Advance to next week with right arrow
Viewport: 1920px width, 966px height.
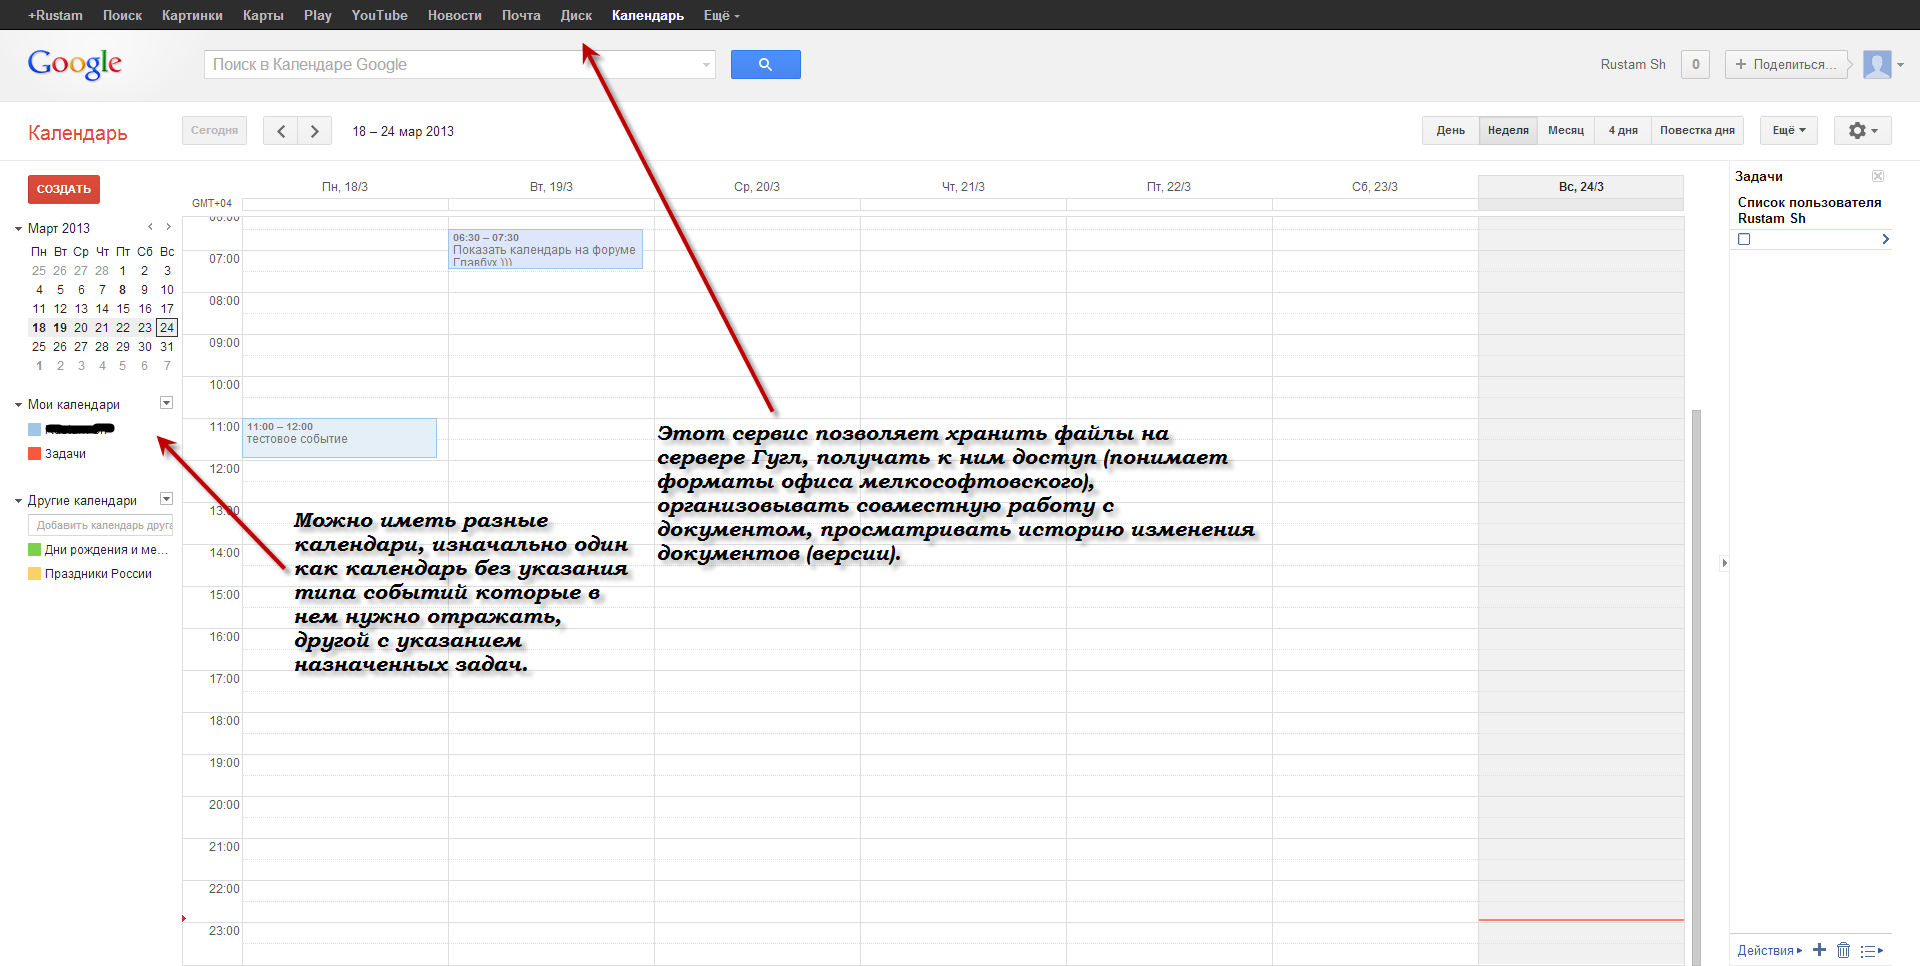pos(315,131)
